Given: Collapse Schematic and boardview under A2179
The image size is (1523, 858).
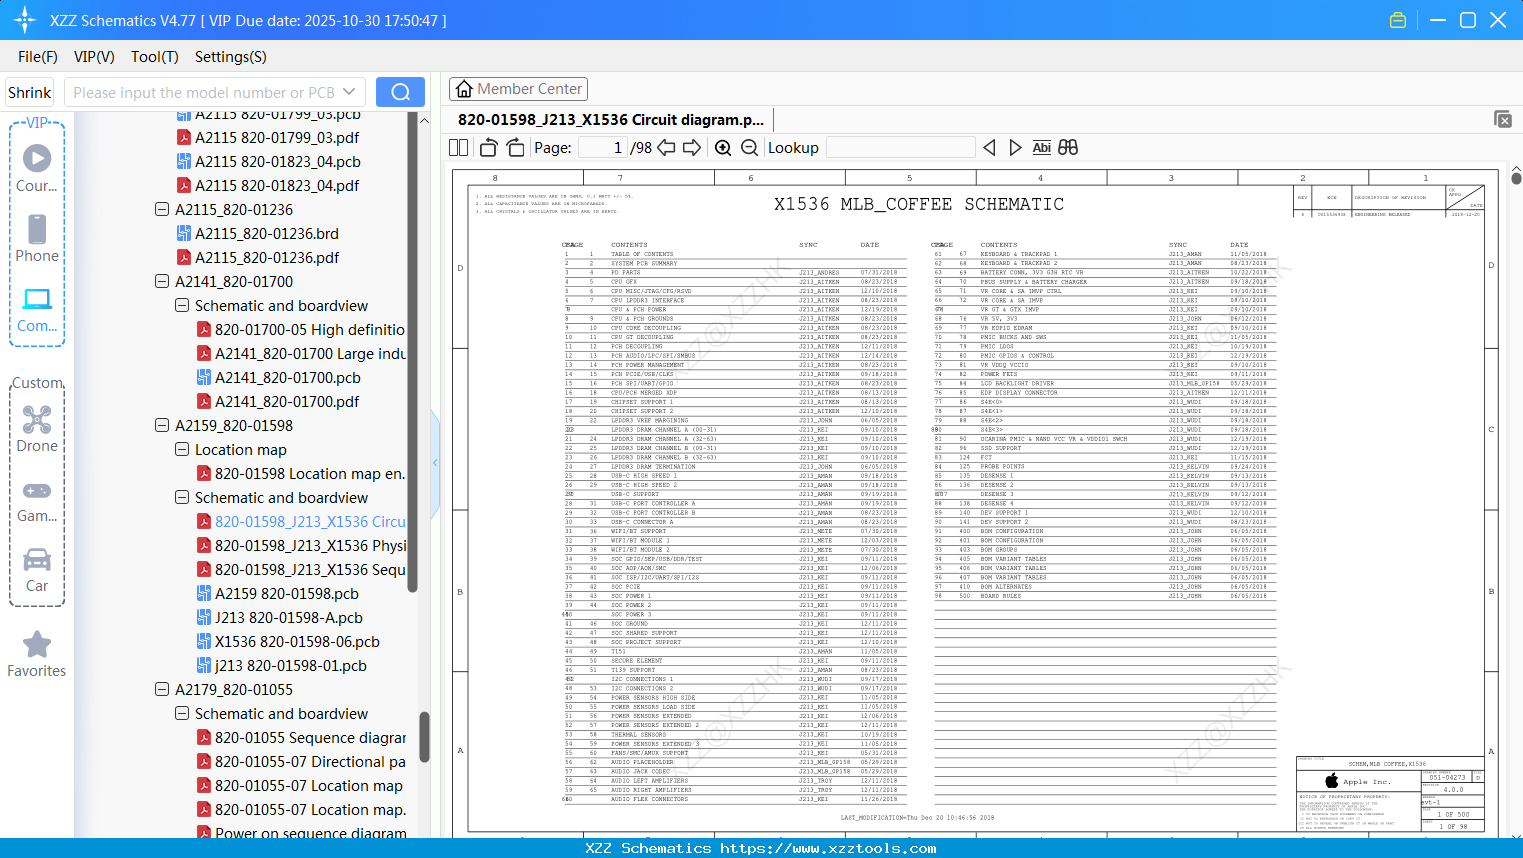Looking at the screenshot, I should pyautogui.click(x=182, y=713).
